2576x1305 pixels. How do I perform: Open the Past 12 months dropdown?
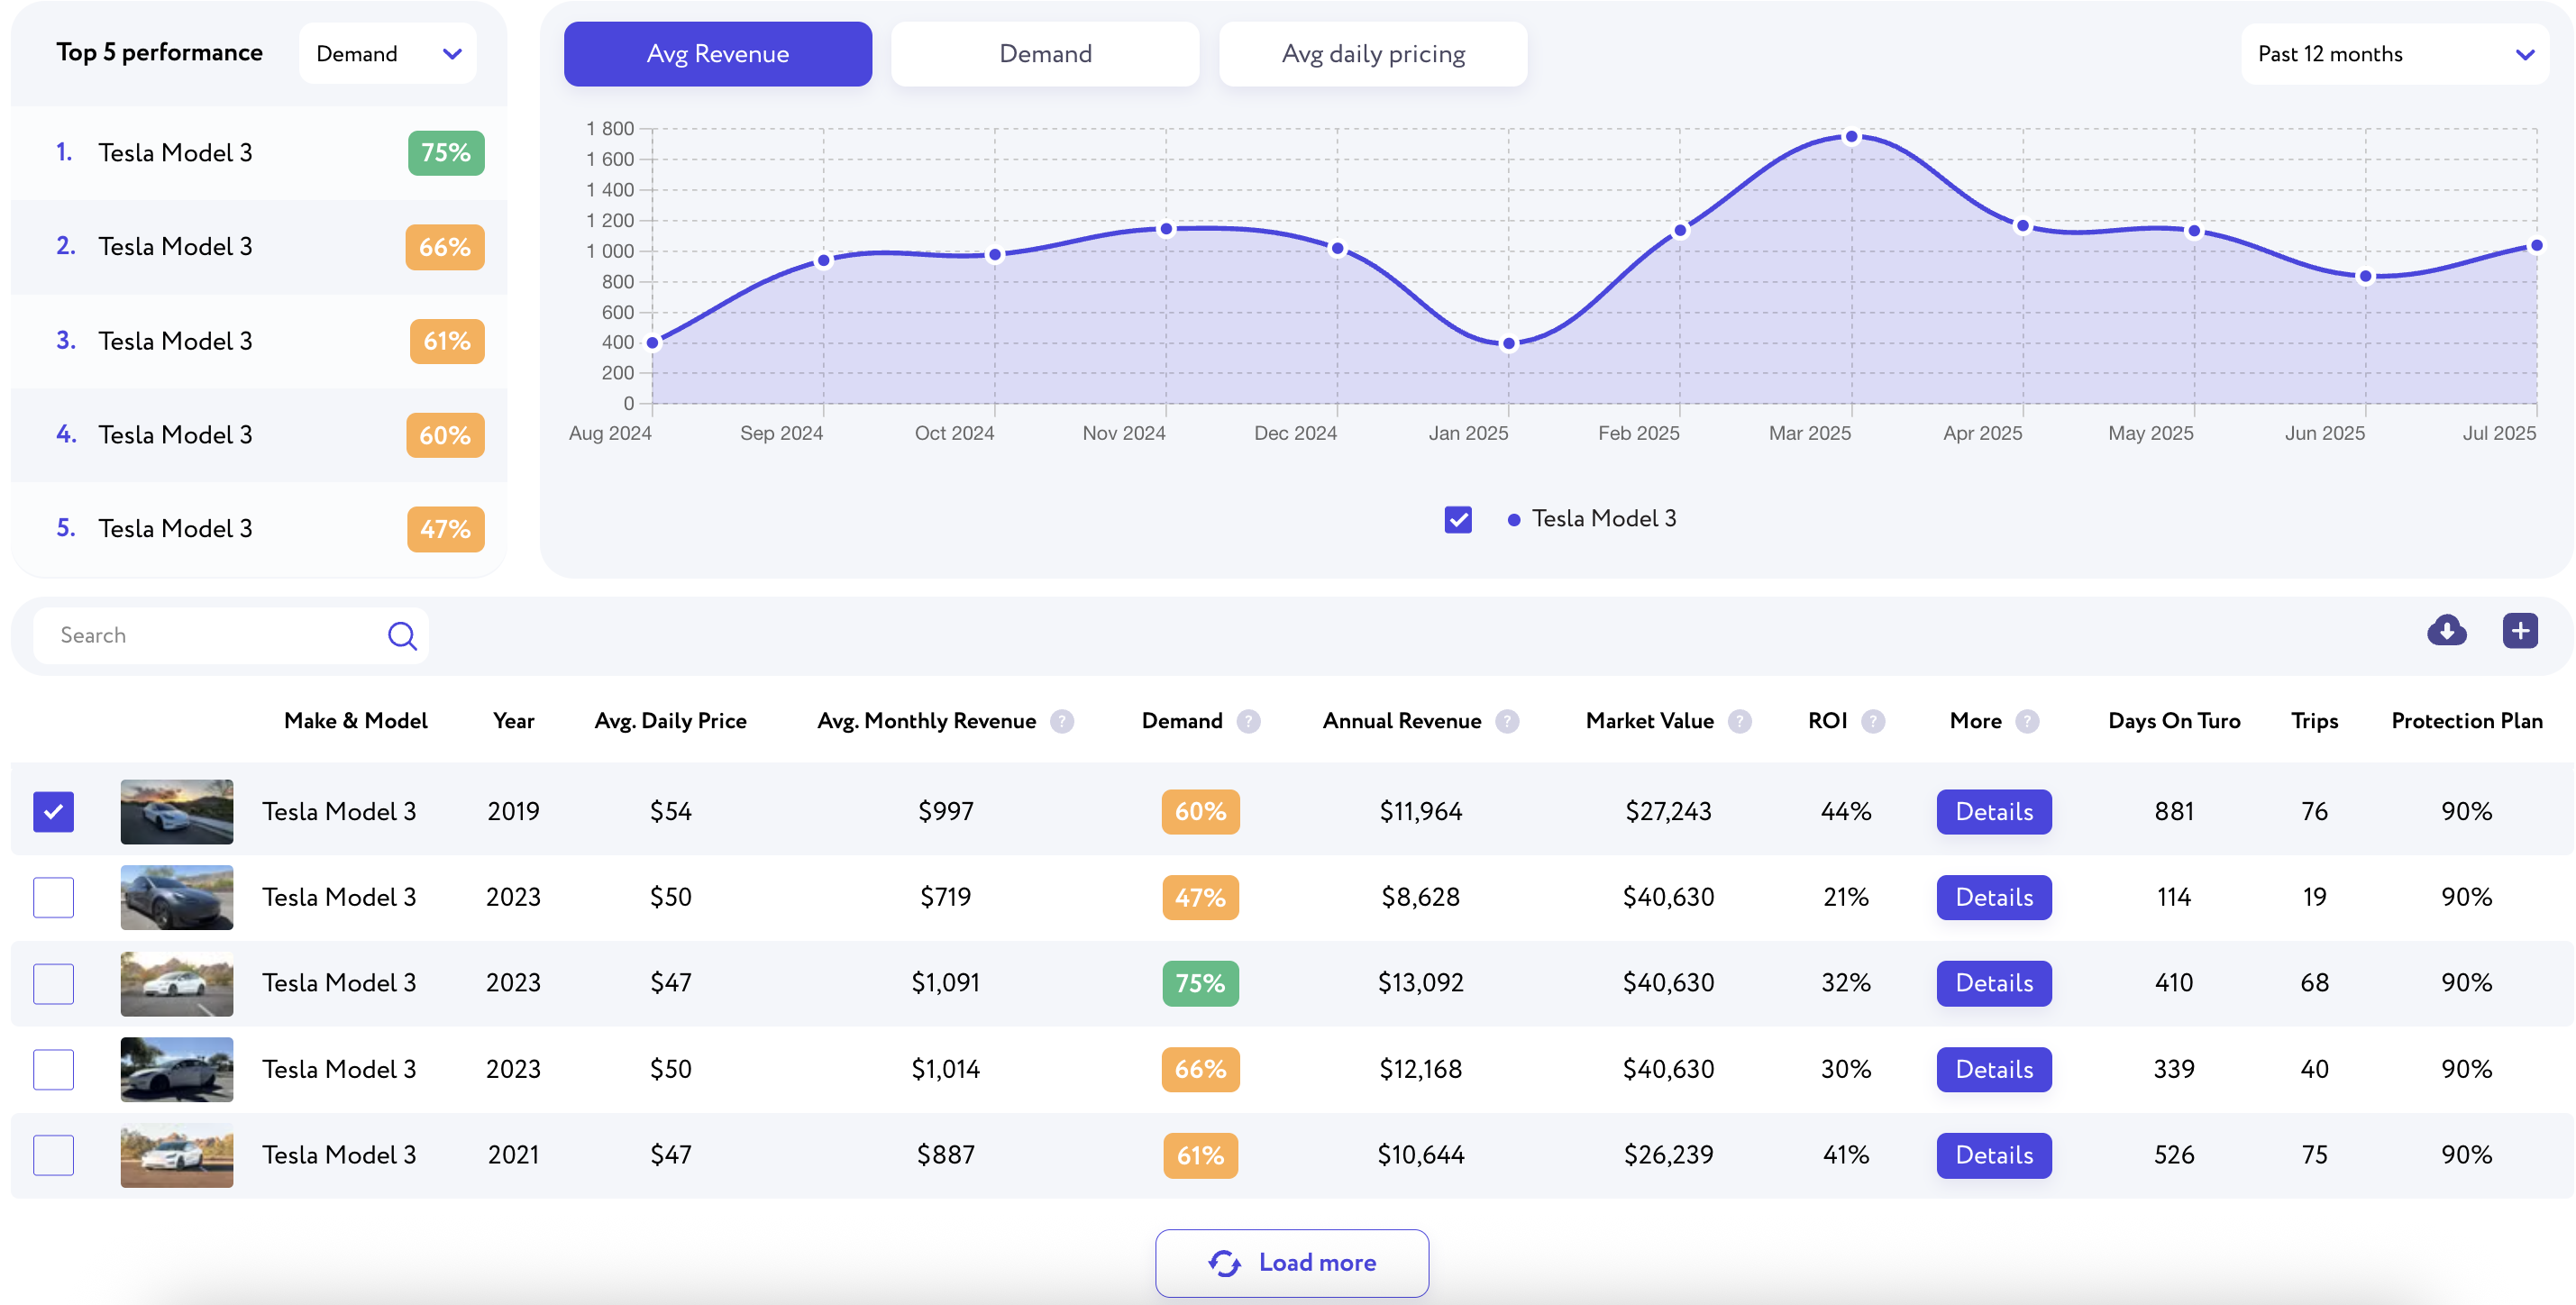point(2394,53)
